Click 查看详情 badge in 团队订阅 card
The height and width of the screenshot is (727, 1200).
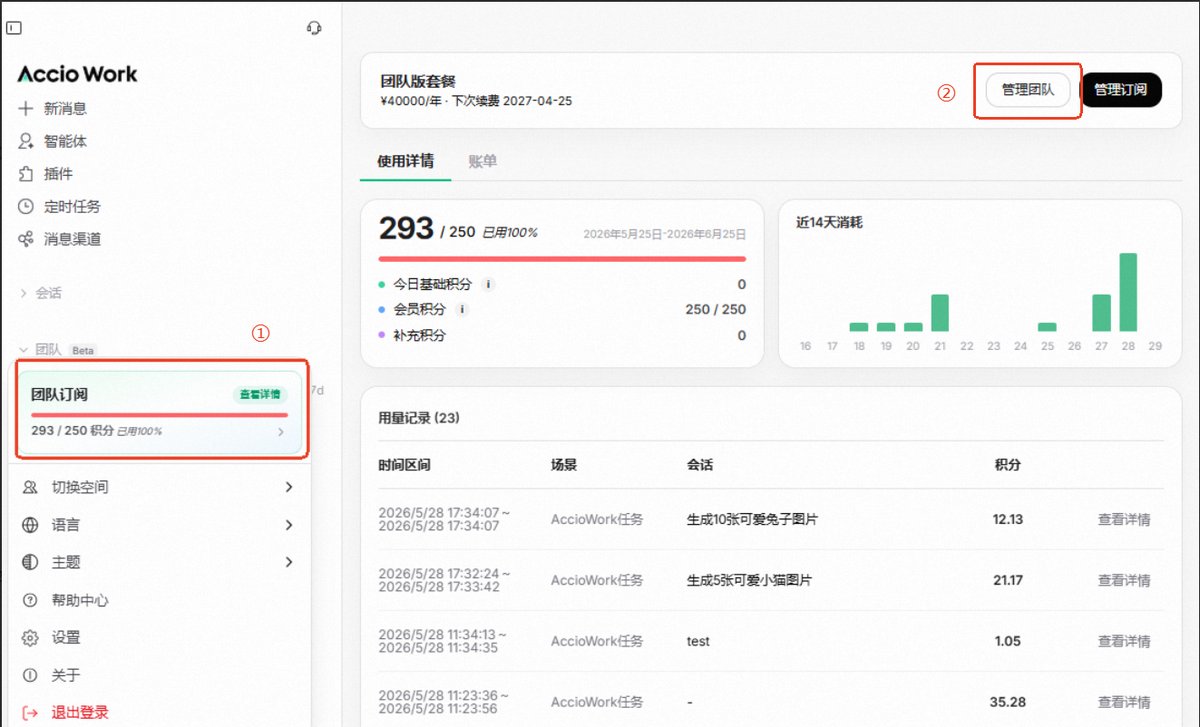coord(260,395)
